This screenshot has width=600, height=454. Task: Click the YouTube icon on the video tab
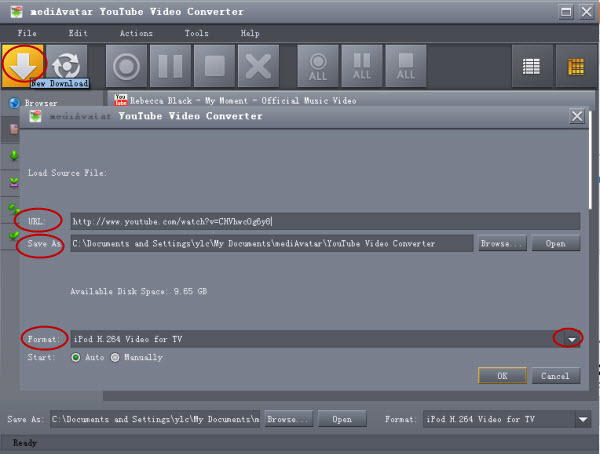tap(121, 100)
